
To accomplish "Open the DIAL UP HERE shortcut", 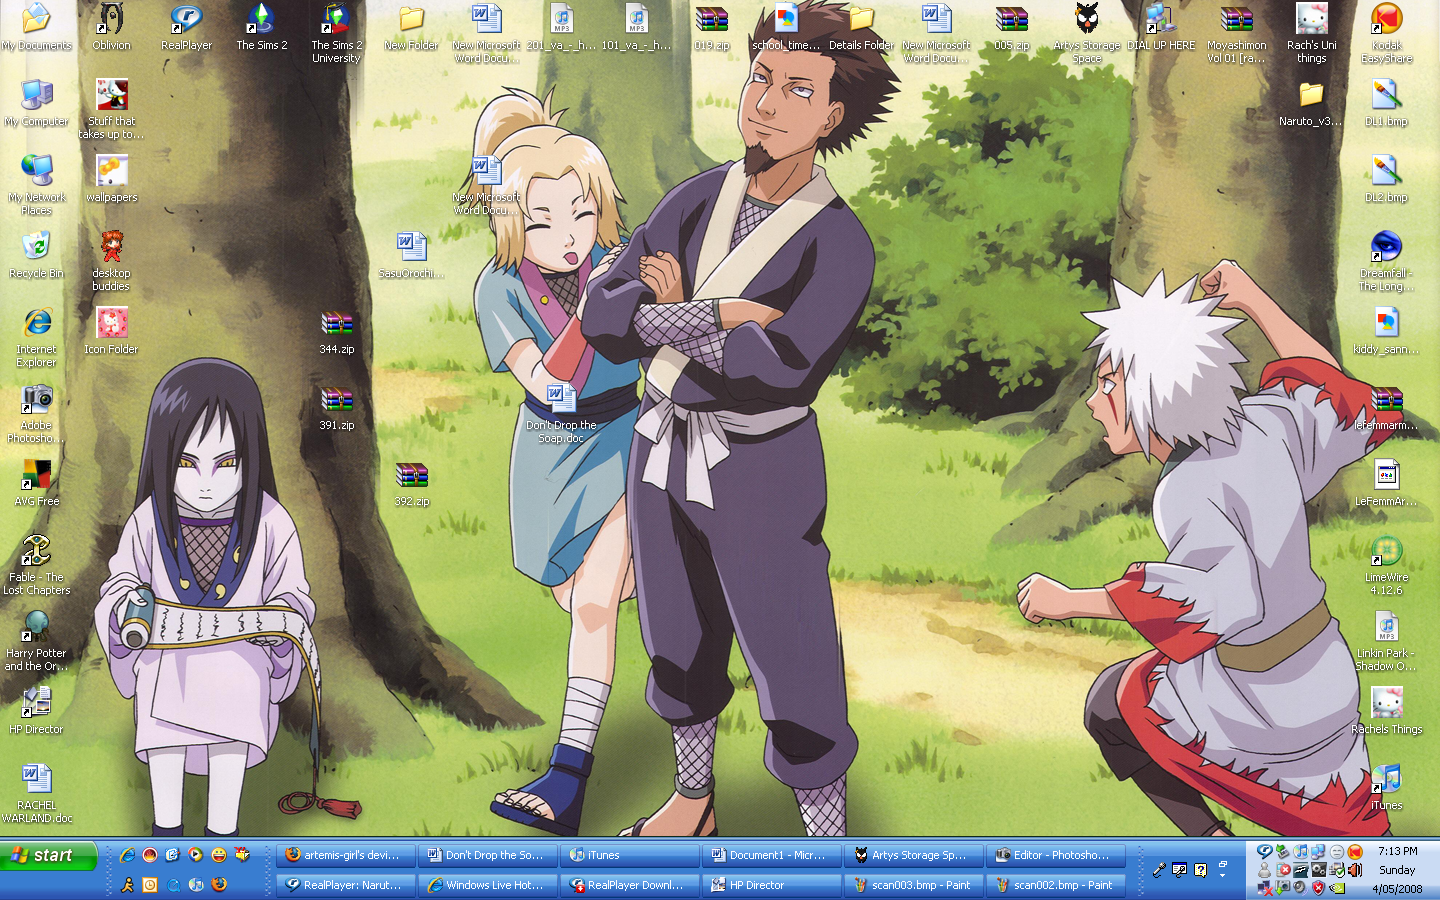I will pyautogui.click(x=1161, y=27).
